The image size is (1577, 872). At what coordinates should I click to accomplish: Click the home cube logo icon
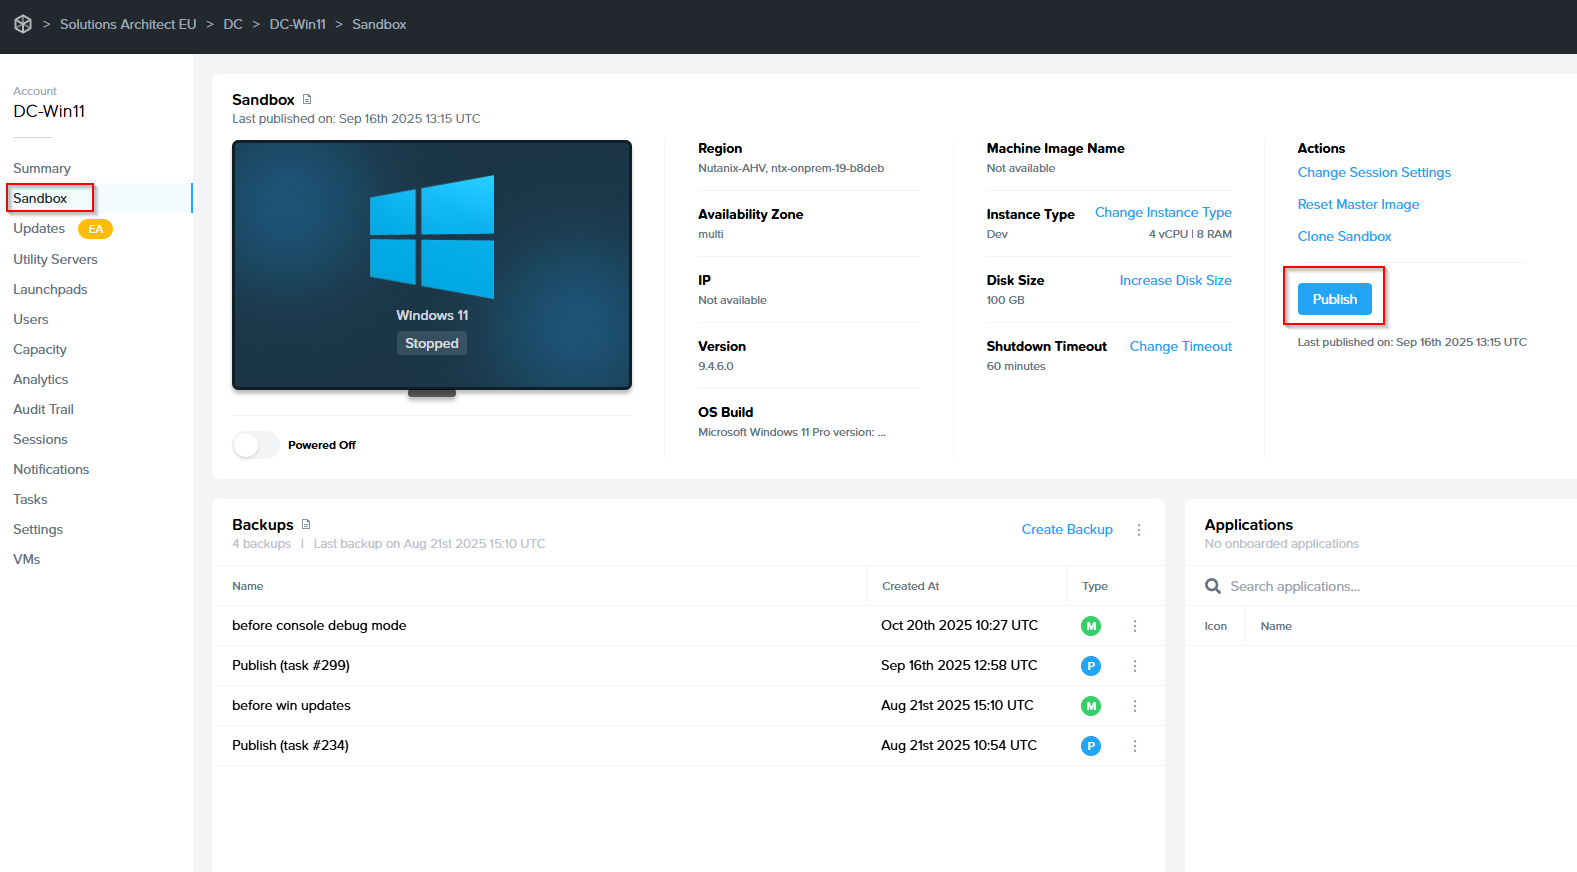pyautogui.click(x=23, y=24)
